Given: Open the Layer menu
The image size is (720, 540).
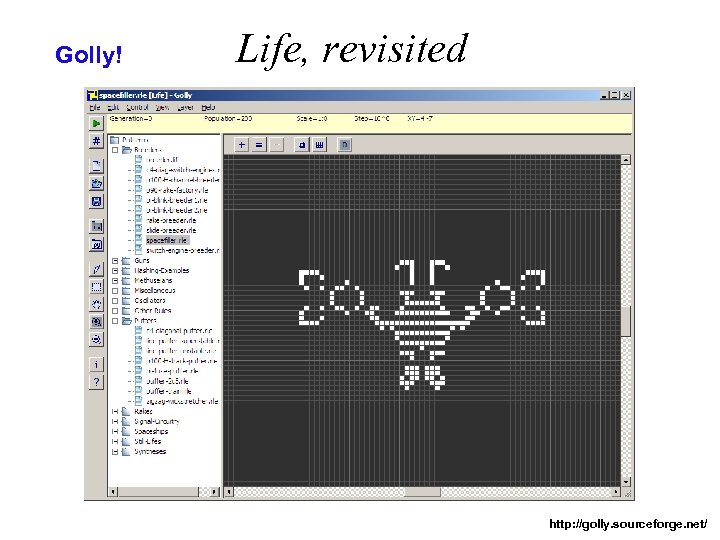Looking at the screenshot, I should coord(185,107).
